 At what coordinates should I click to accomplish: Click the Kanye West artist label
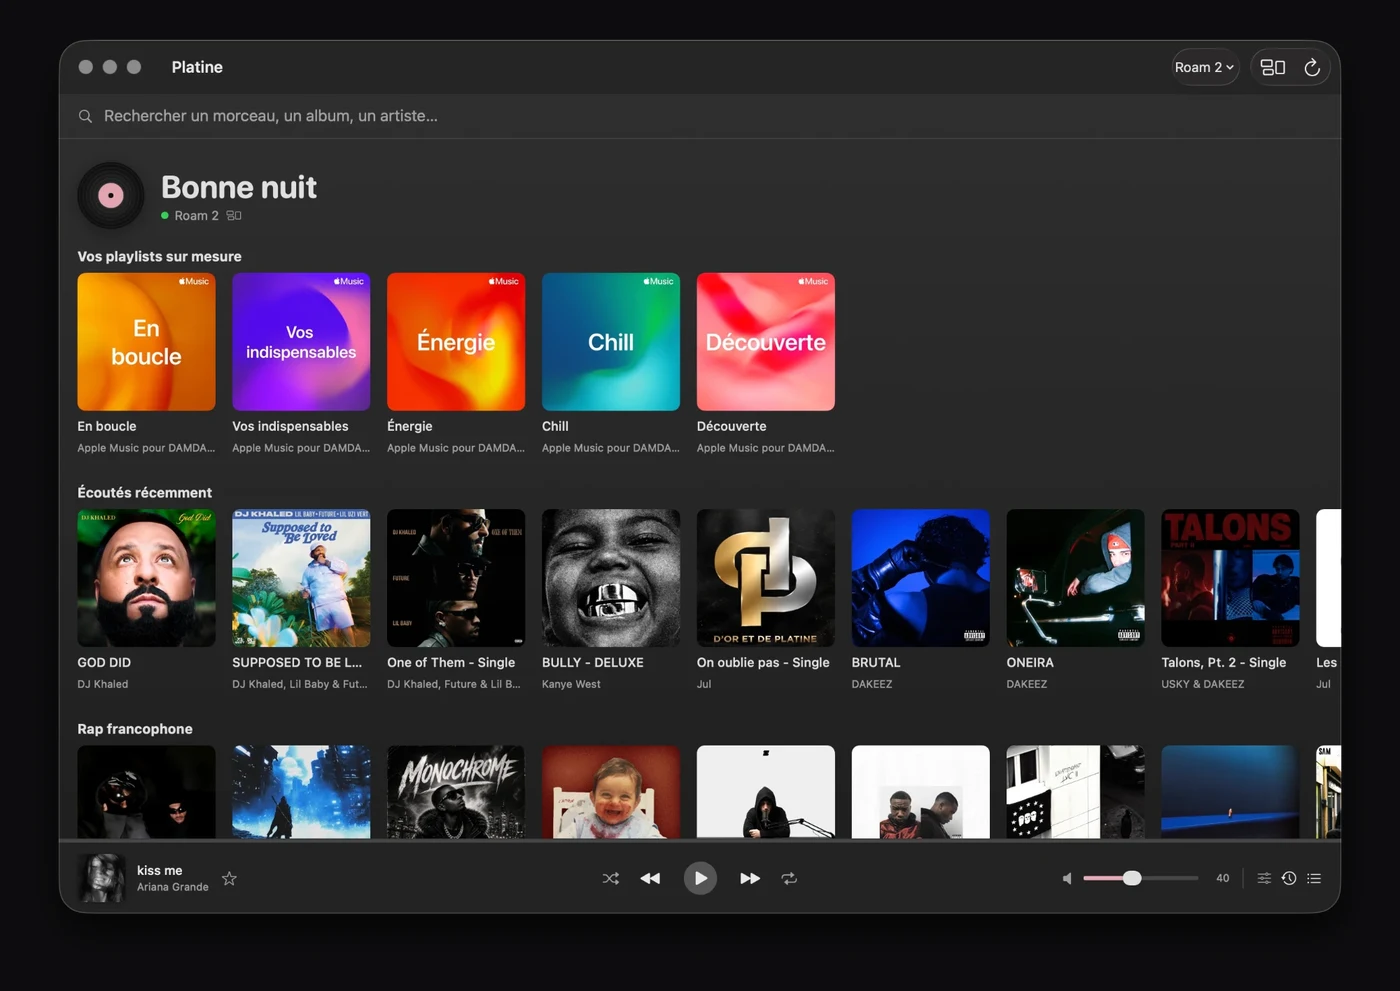click(571, 684)
